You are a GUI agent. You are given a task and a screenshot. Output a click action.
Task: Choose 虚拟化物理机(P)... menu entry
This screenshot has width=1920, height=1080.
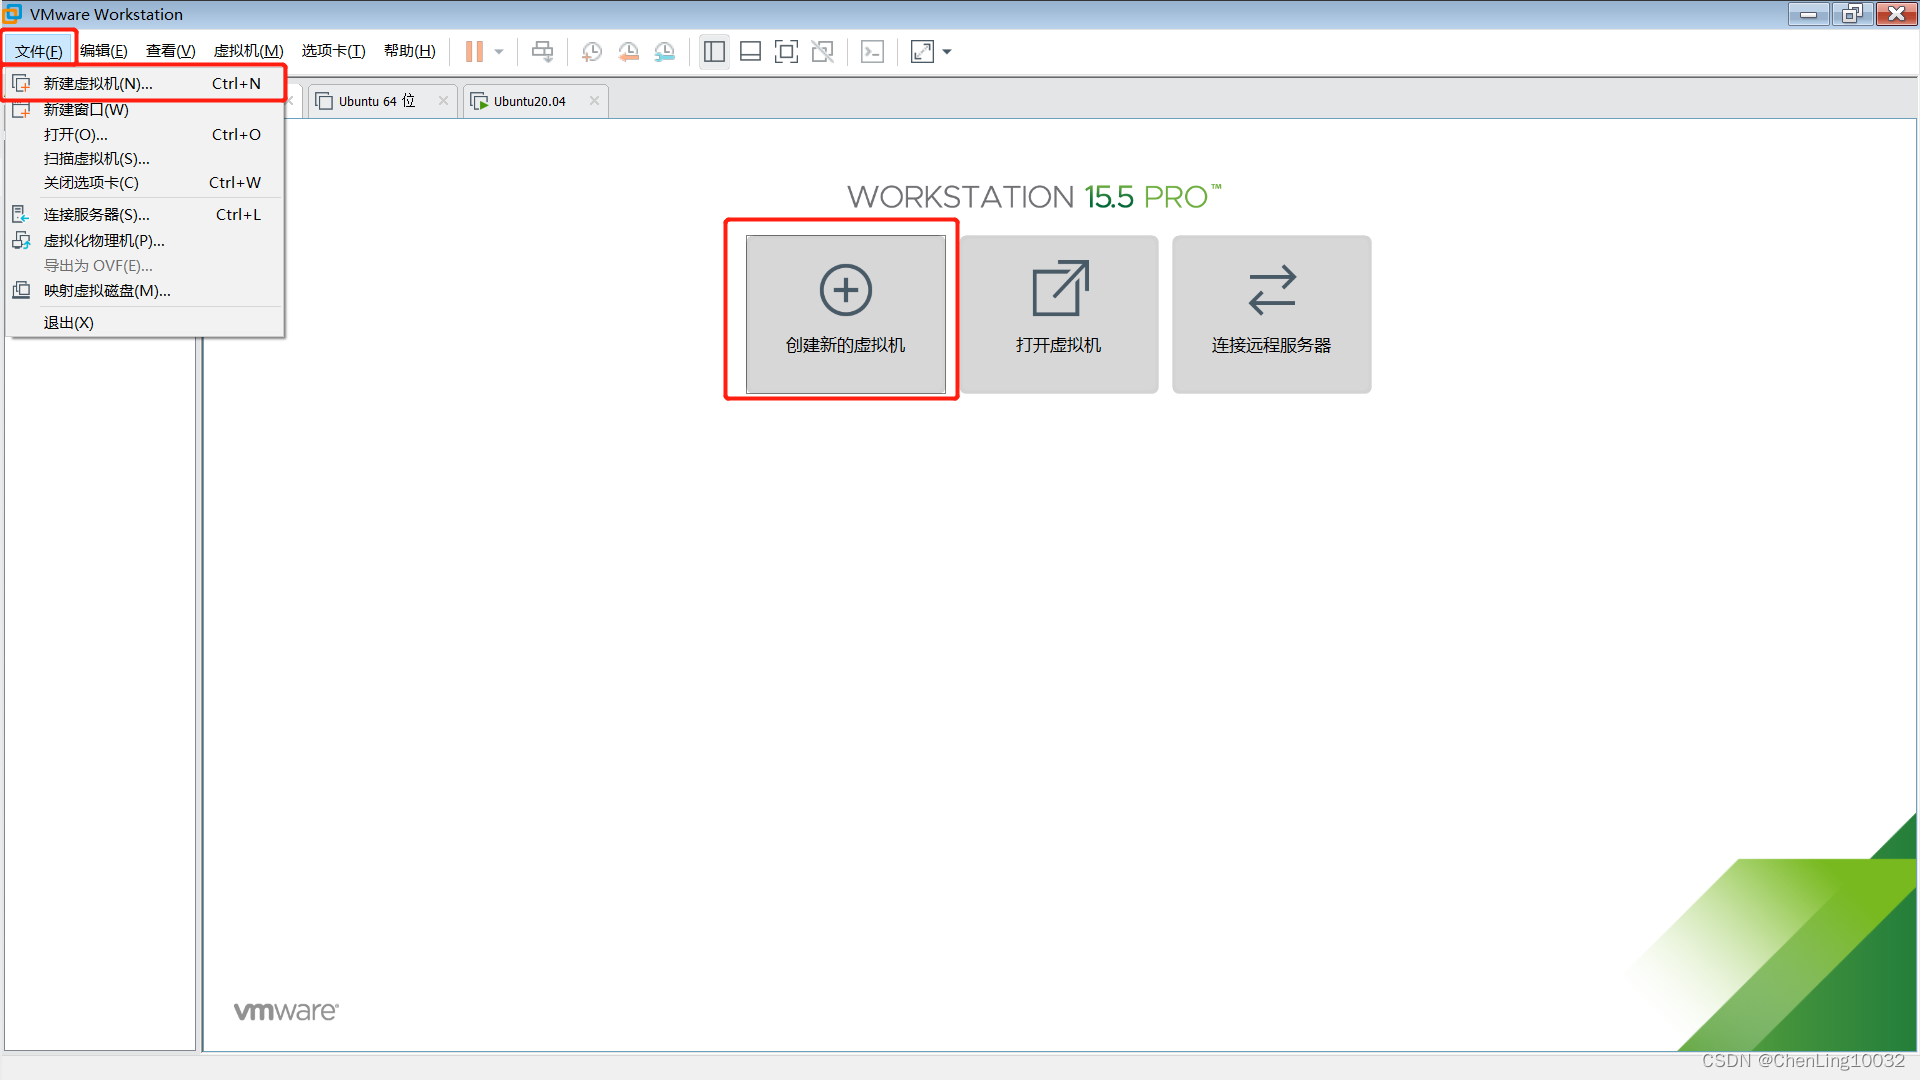pos(145,240)
